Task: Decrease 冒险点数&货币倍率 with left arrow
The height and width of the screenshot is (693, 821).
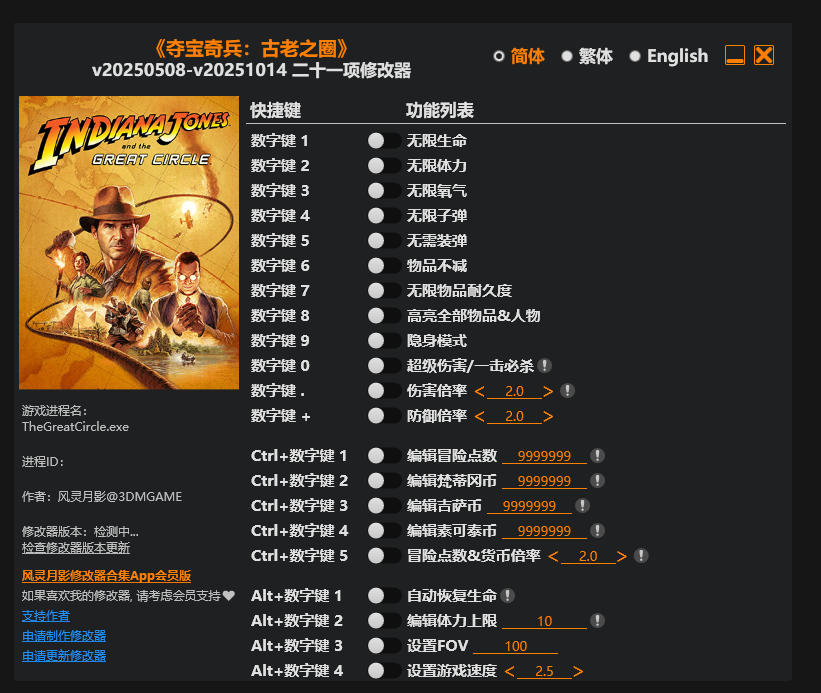Action: pyautogui.click(x=553, y=556)
